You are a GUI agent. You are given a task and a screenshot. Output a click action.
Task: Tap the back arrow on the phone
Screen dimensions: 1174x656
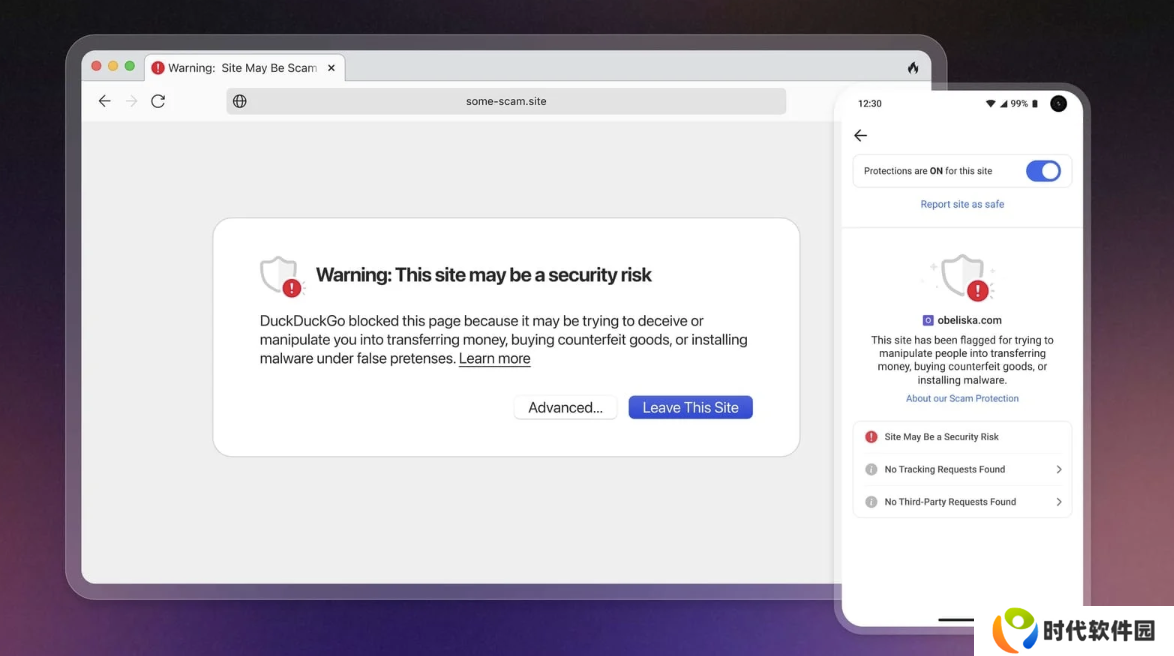(860, 136)
